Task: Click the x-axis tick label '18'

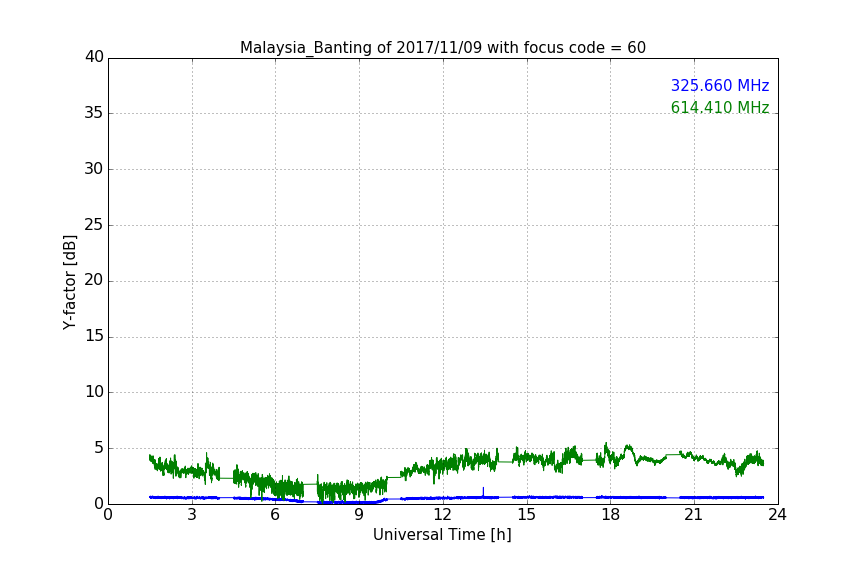Action: point(611,515)
